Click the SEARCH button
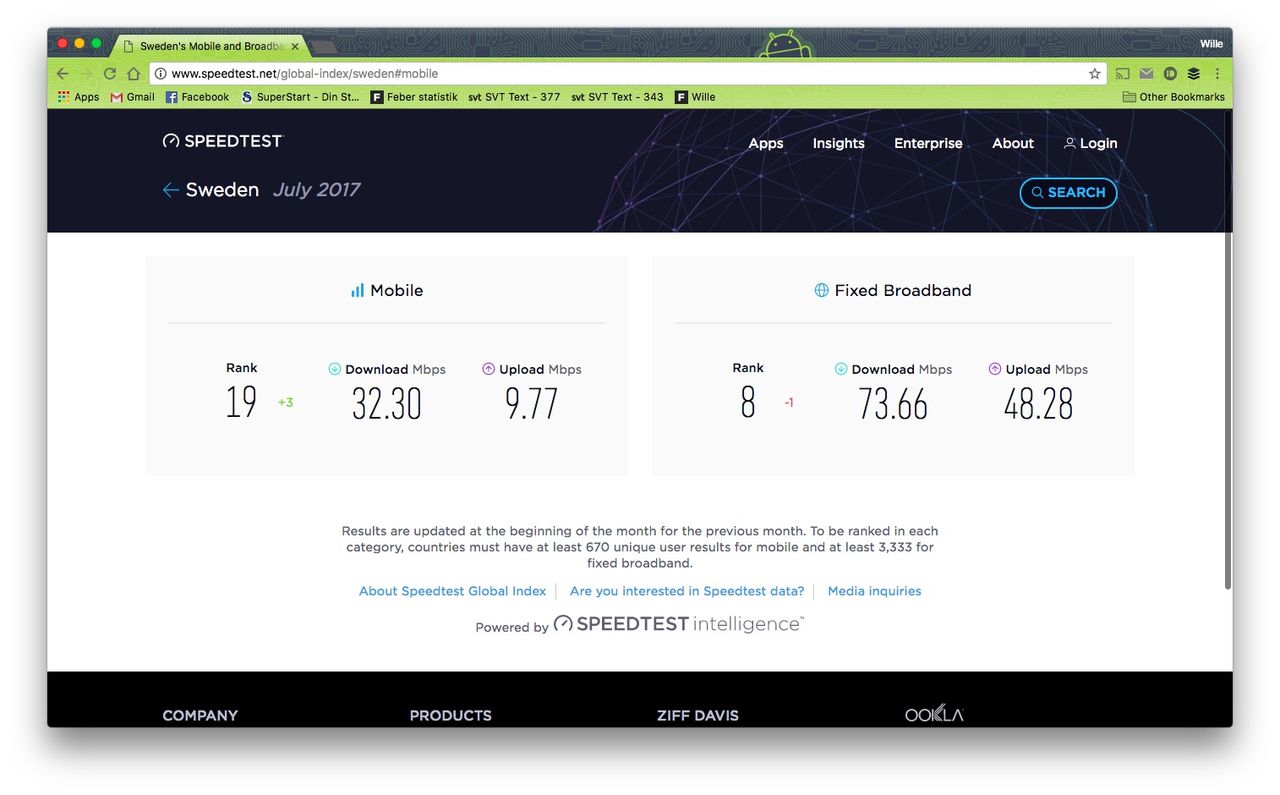The image size is (1280, 795). click(1068, 192)
